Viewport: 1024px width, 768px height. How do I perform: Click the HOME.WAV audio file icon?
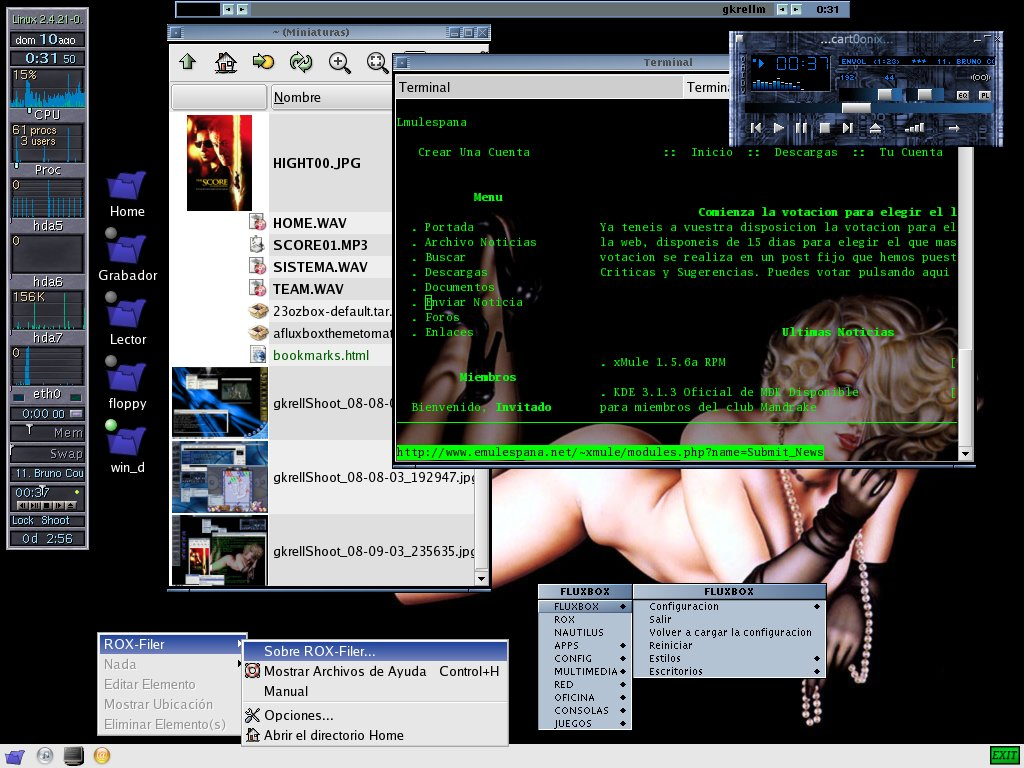pyautogui.click(x=257, y=222)
